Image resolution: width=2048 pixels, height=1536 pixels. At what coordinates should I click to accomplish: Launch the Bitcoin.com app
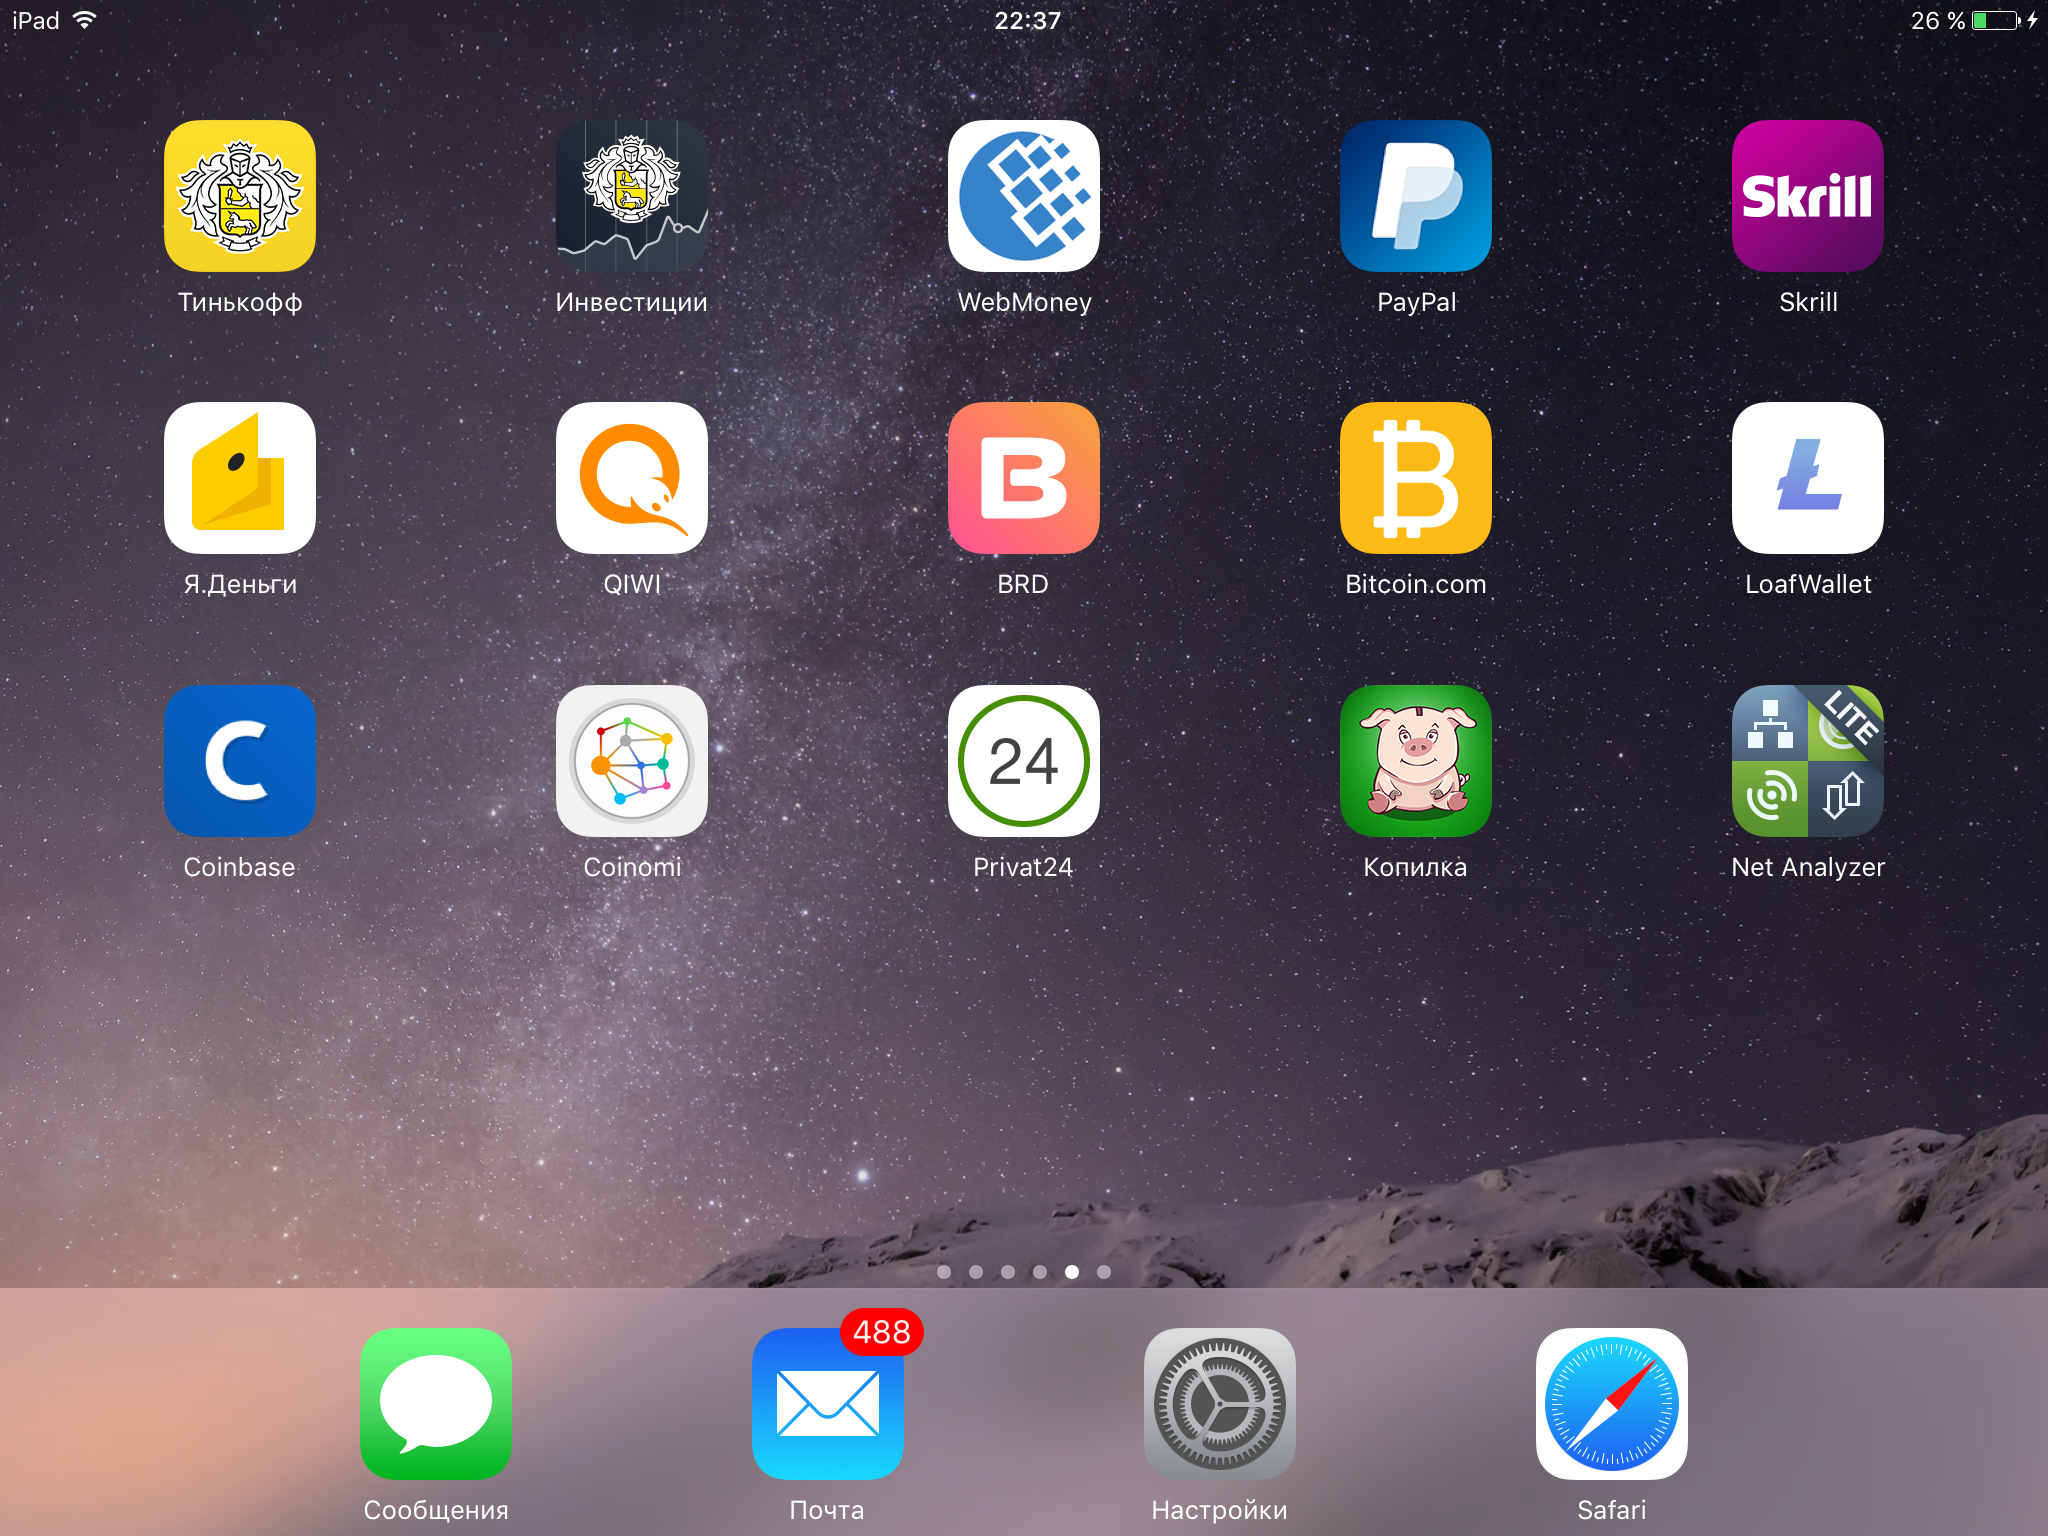tap(1416, 478)
